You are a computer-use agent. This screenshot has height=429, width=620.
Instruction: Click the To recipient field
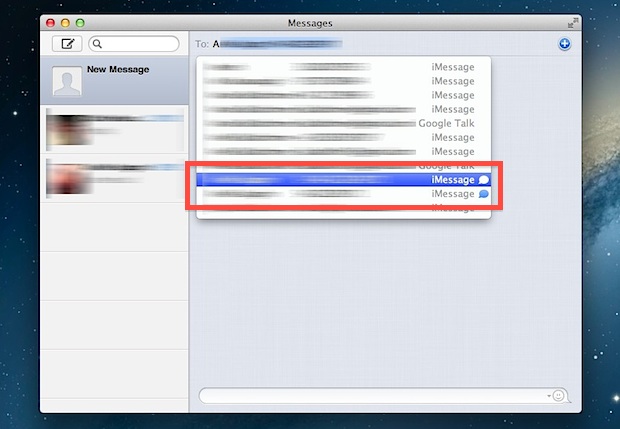pos(376,44)
